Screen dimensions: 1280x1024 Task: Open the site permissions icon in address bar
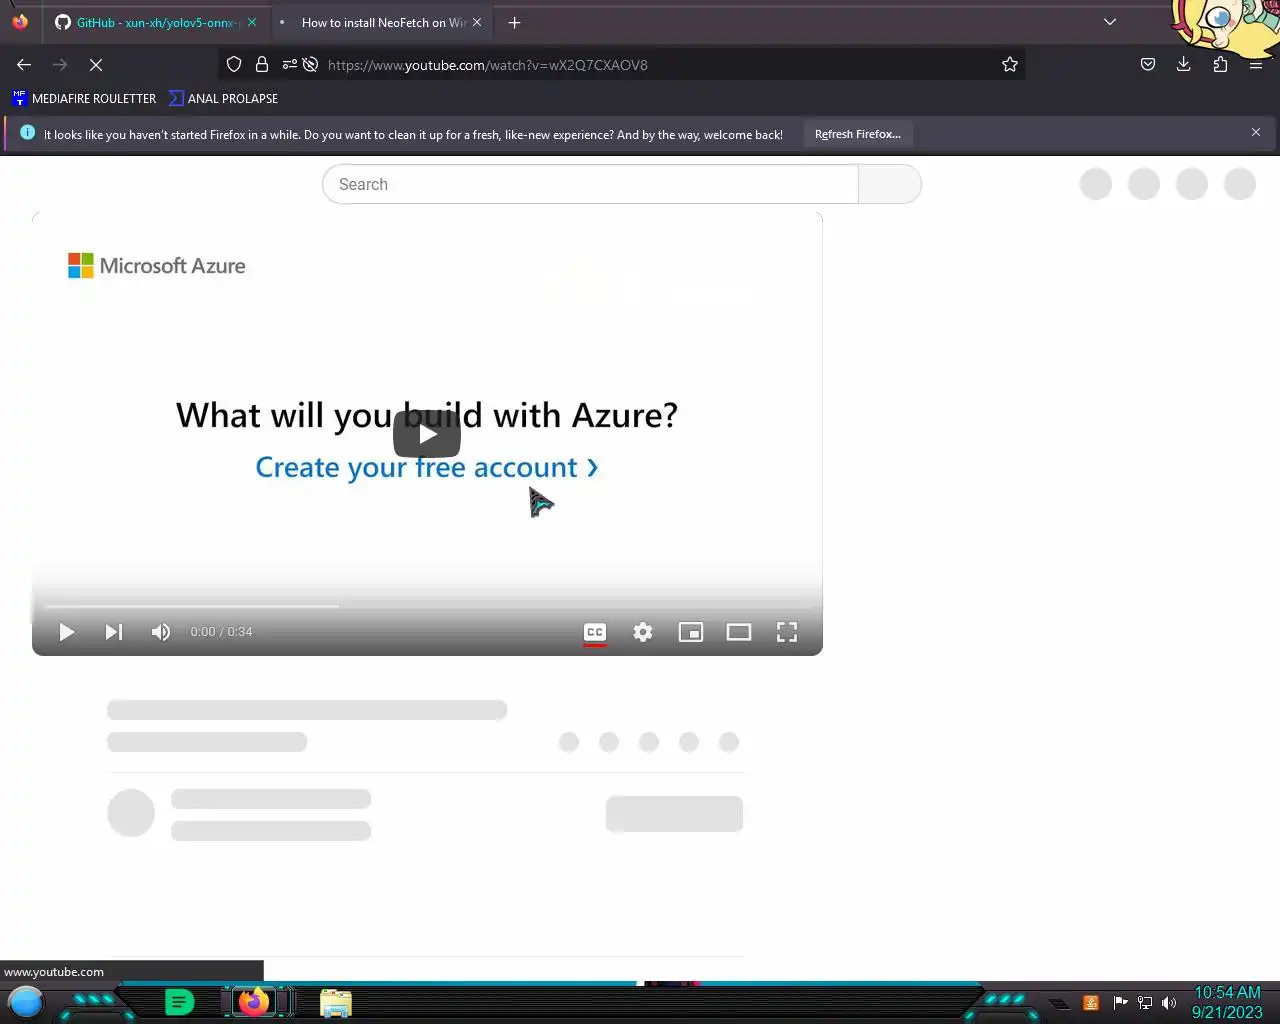pyautogui.click(x=289, y=64)
